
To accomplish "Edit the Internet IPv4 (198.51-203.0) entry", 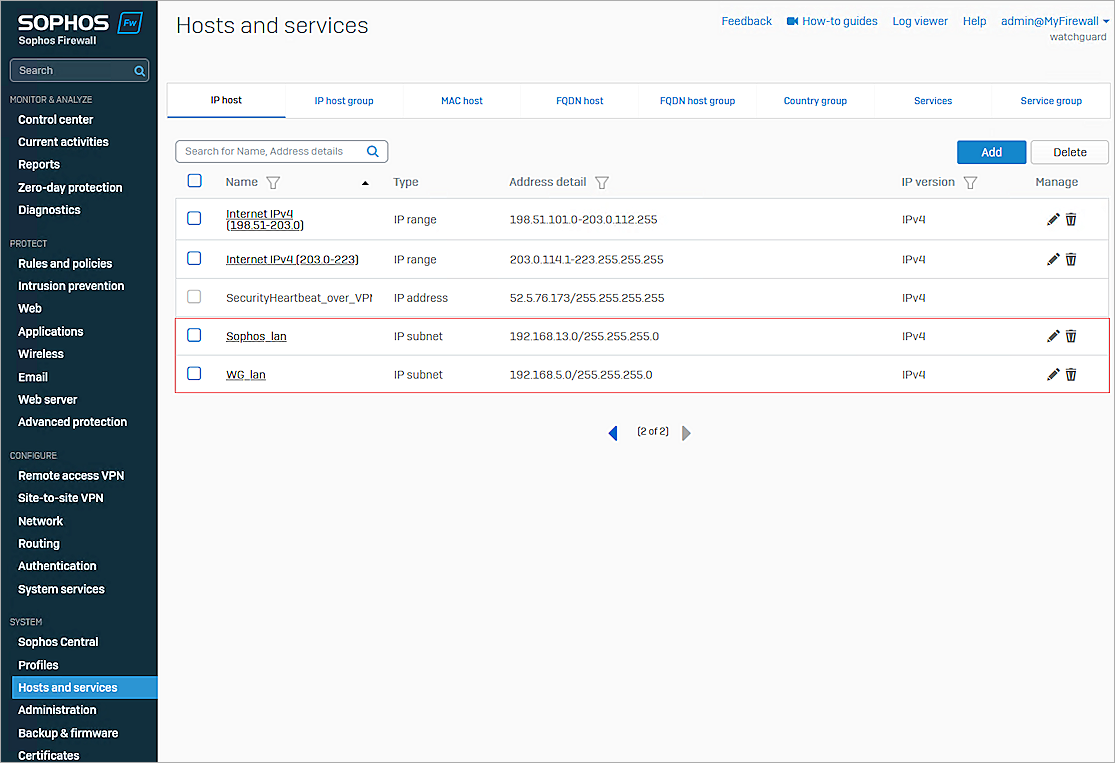I will pos(1053,219).
